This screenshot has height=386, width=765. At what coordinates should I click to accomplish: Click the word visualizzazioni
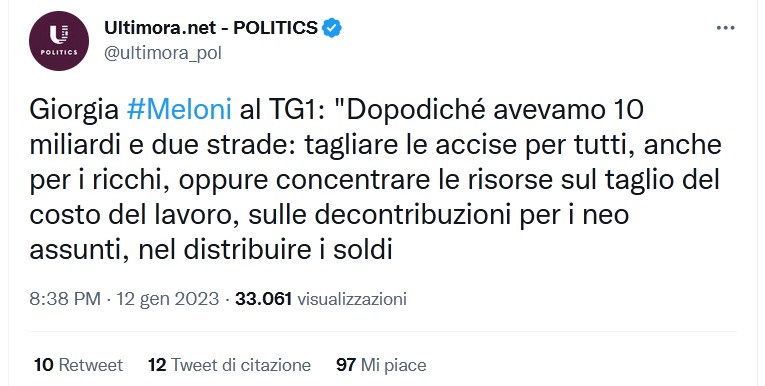(x=352, y=299)
